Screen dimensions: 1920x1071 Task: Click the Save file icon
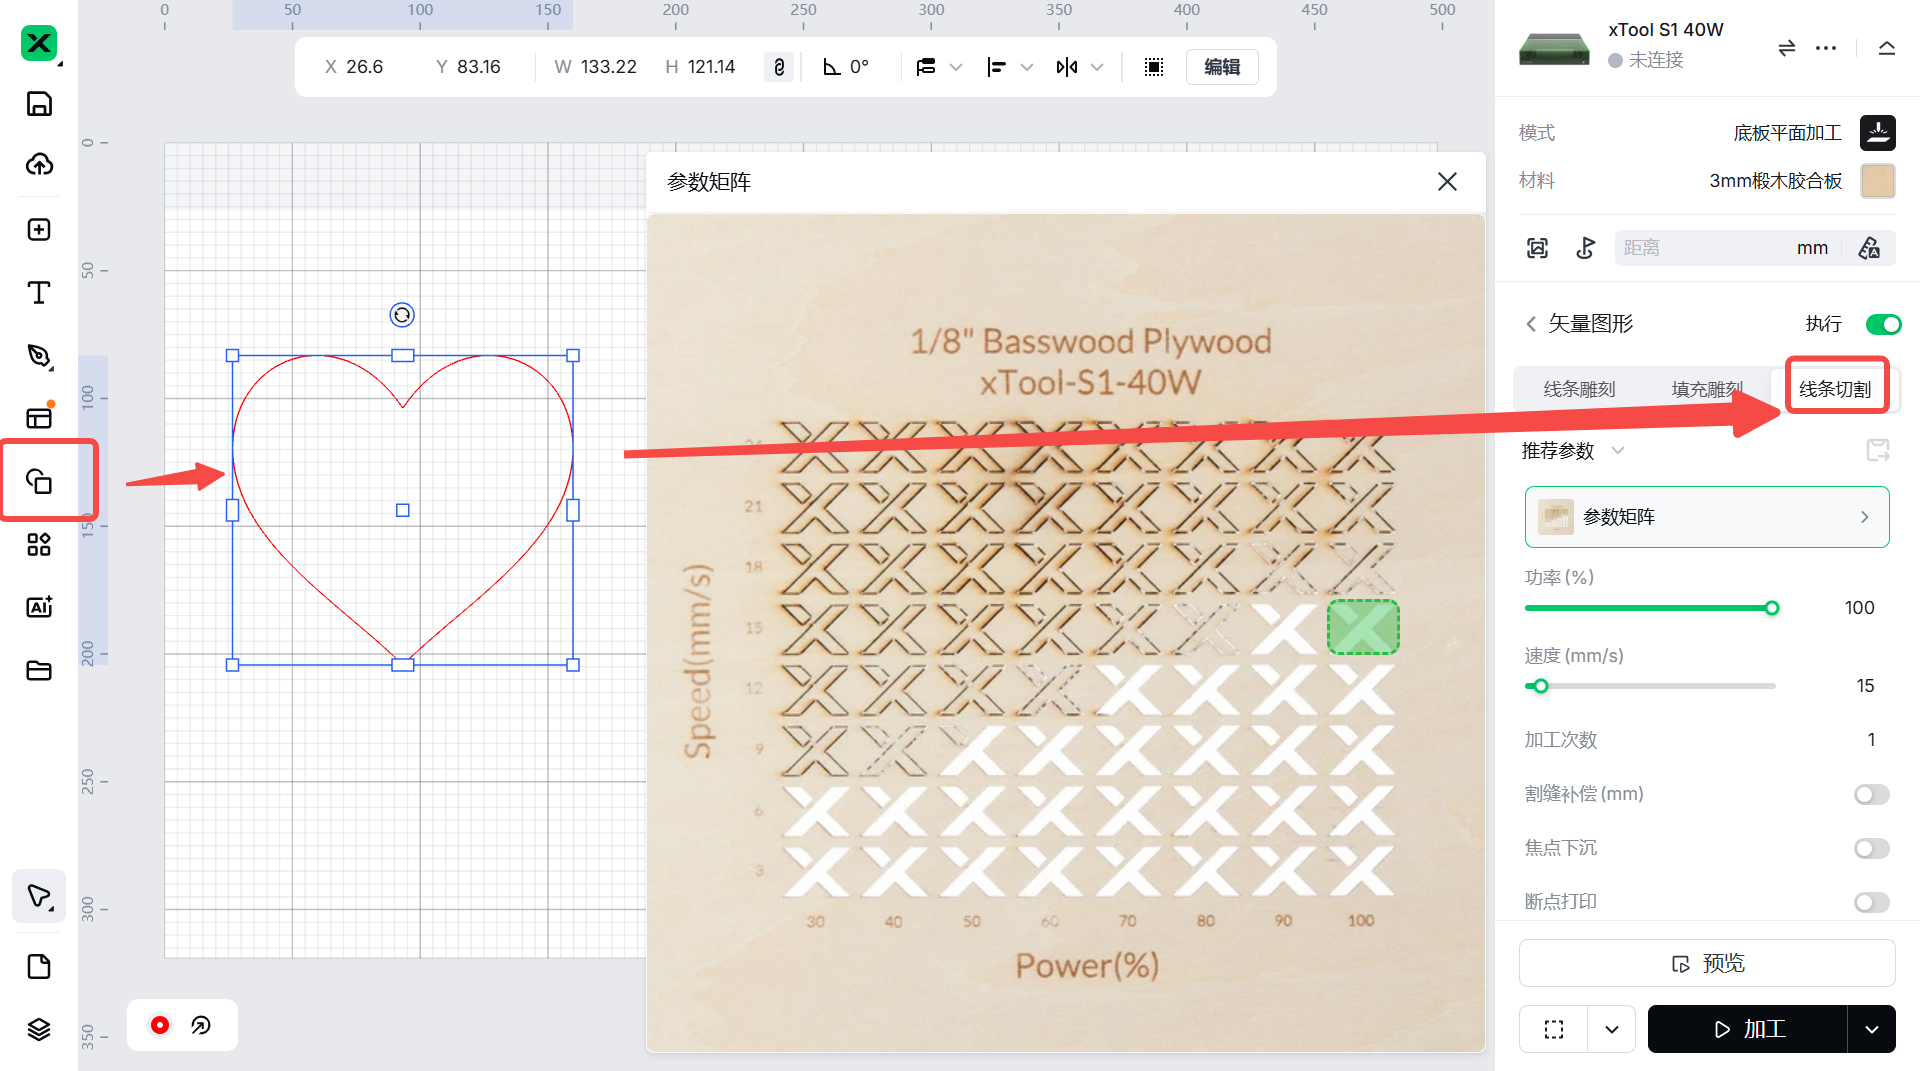(x=39, y=104)
